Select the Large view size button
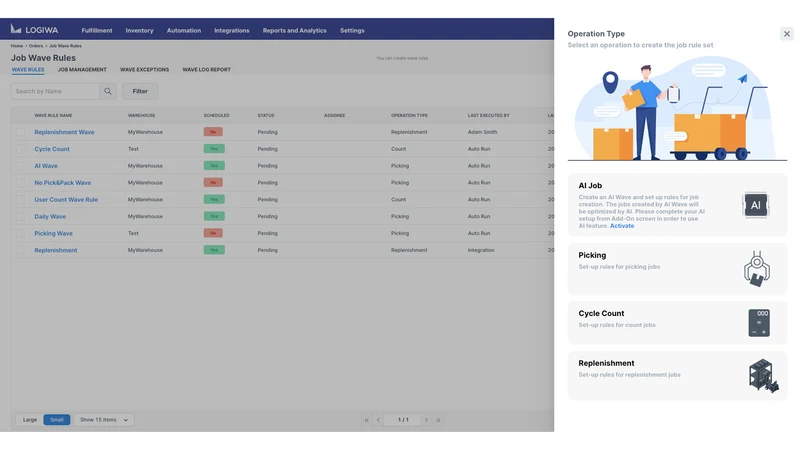This screenshot has width=800, height=450. (30, 420)
